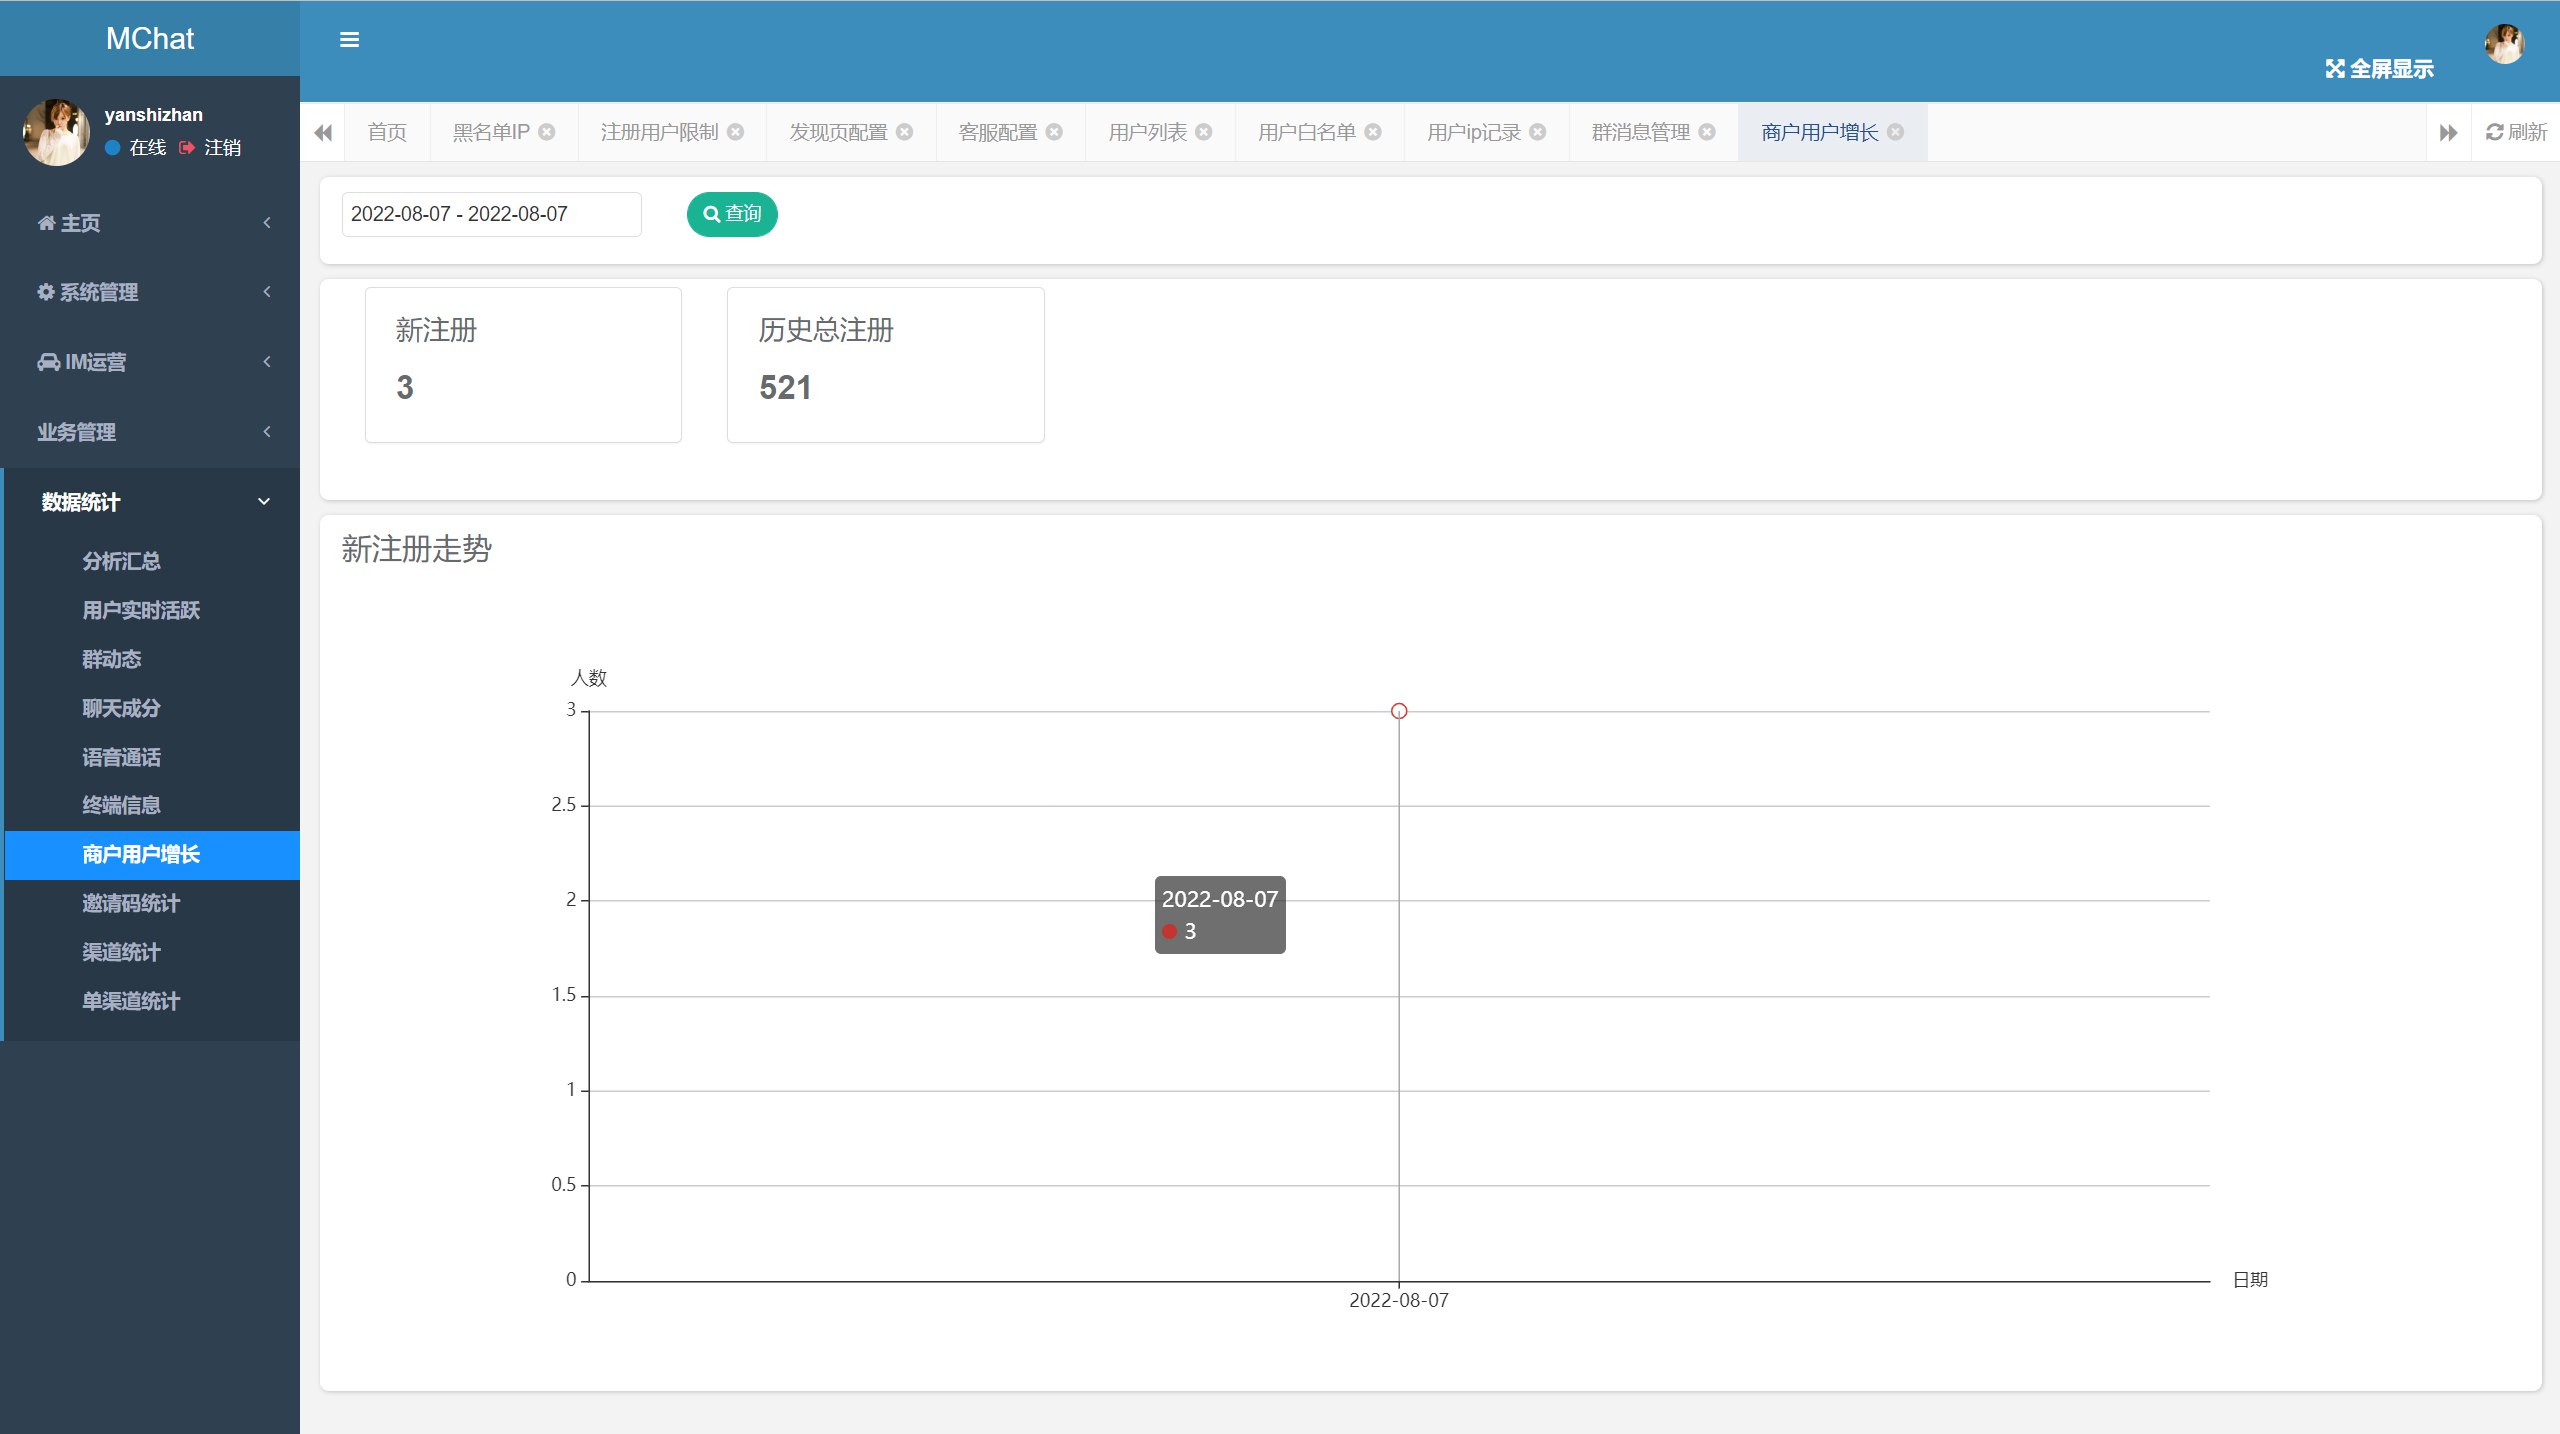Close the 发现页配置 tab

pyautogui.click(x=905, y=132)
